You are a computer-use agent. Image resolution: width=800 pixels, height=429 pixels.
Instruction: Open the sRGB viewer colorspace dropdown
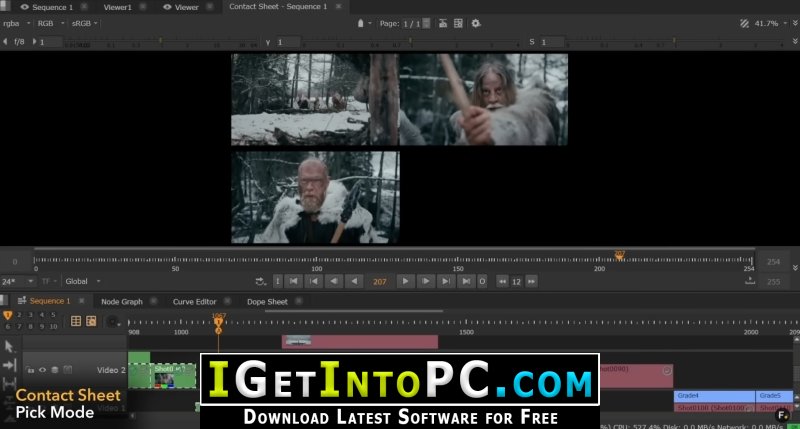click(84, 23)
